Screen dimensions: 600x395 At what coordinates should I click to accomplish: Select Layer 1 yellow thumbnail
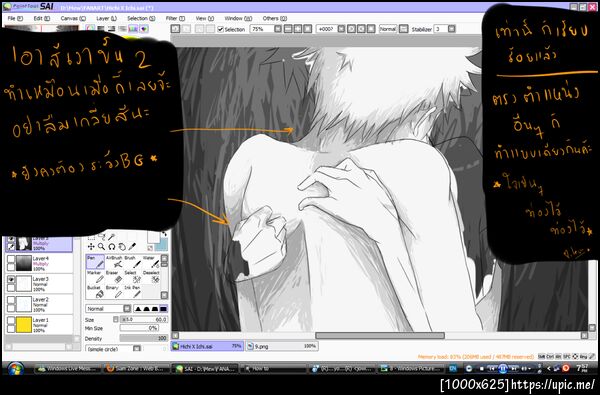coord(24,324)
